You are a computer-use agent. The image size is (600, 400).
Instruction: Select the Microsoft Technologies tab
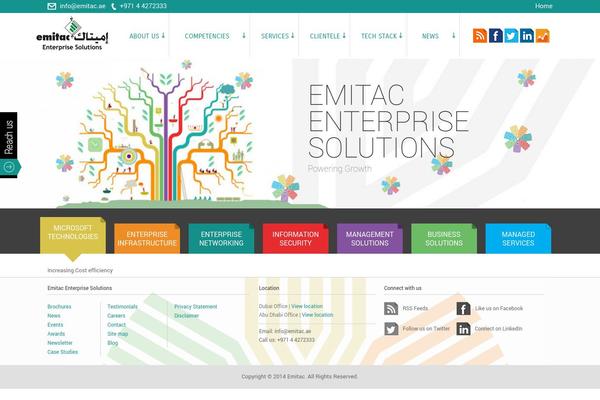pos(73,235)
